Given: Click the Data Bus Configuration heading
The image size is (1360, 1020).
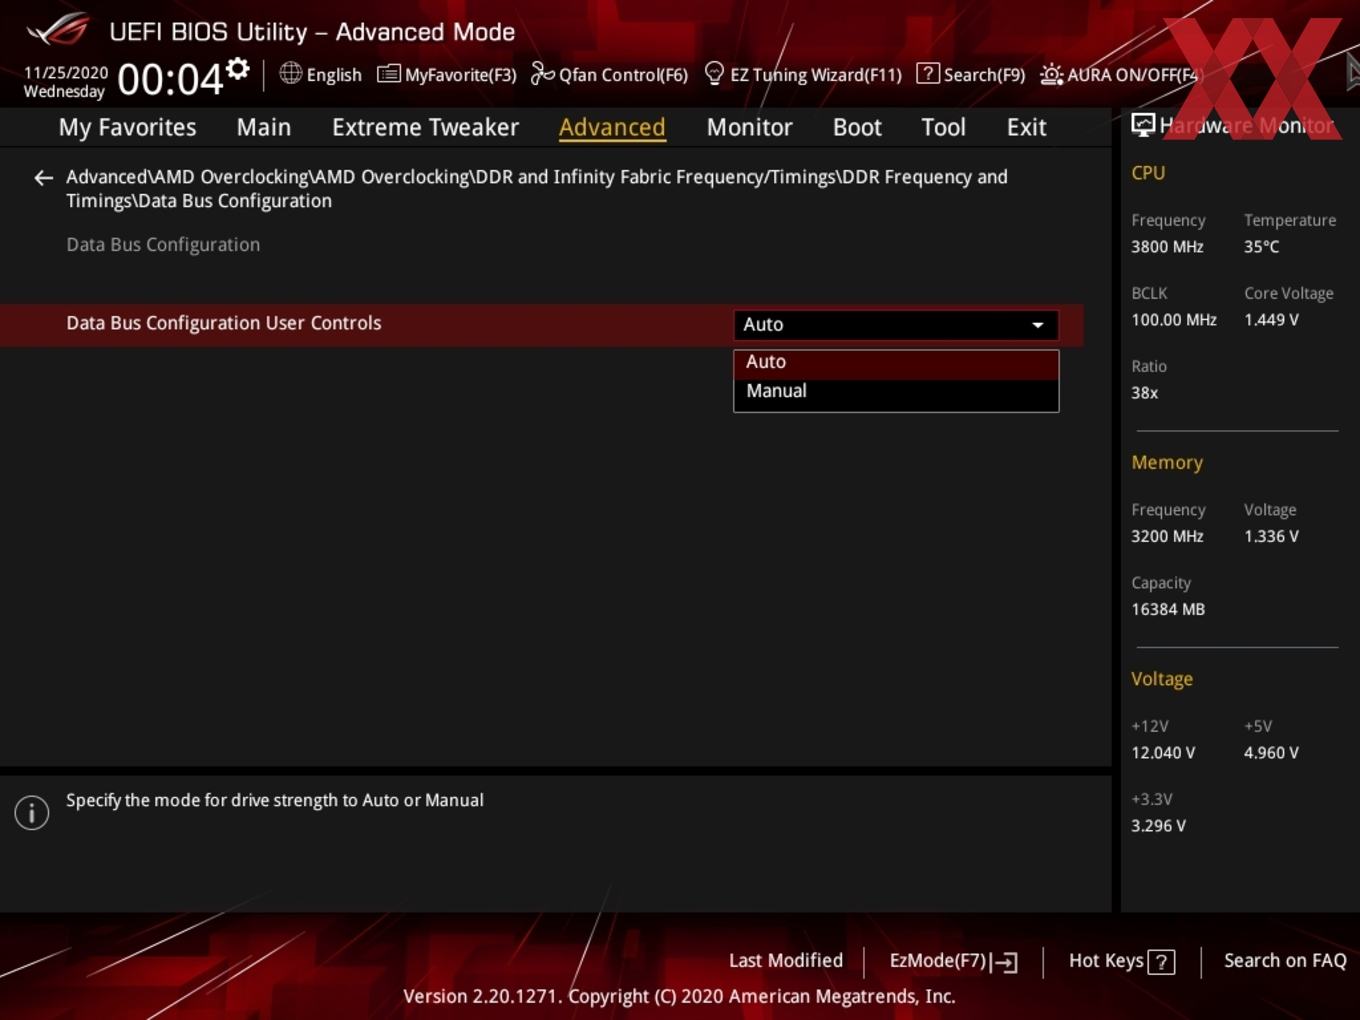Looking at the screenshot, I should tap(163, 245).
